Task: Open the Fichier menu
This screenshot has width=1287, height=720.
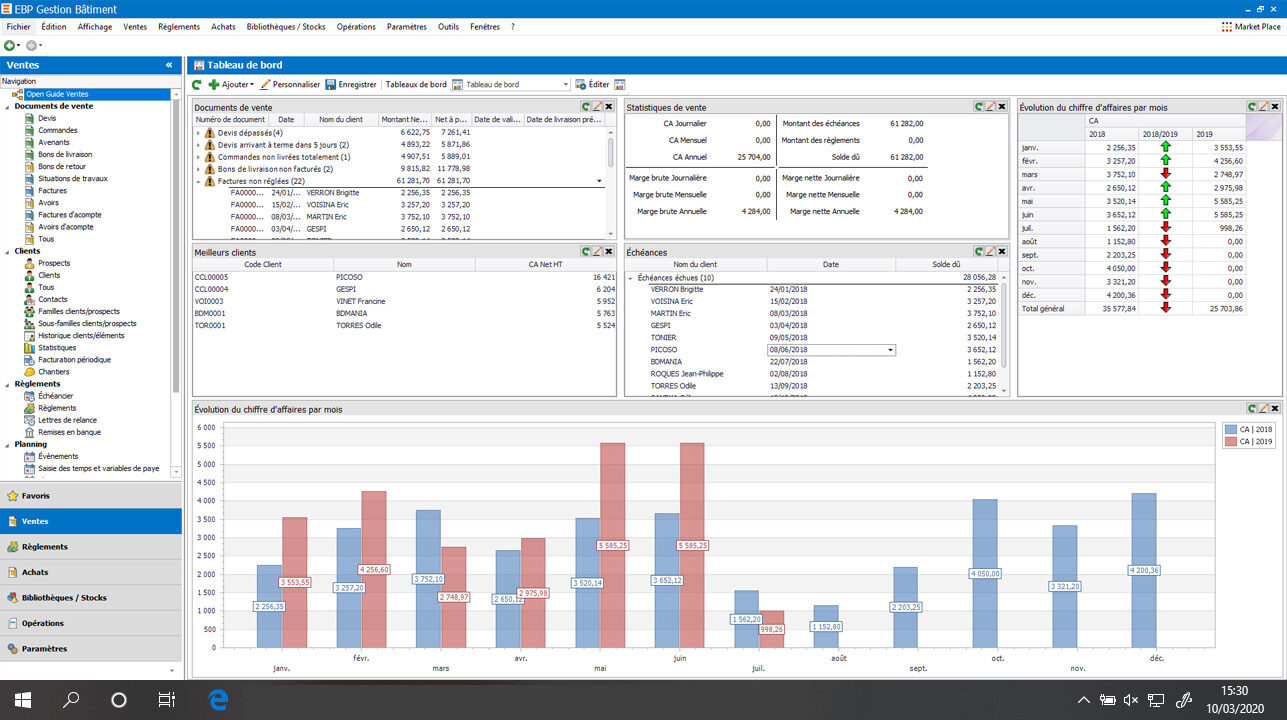Action: pyautogui.click(x=18, y=27)
